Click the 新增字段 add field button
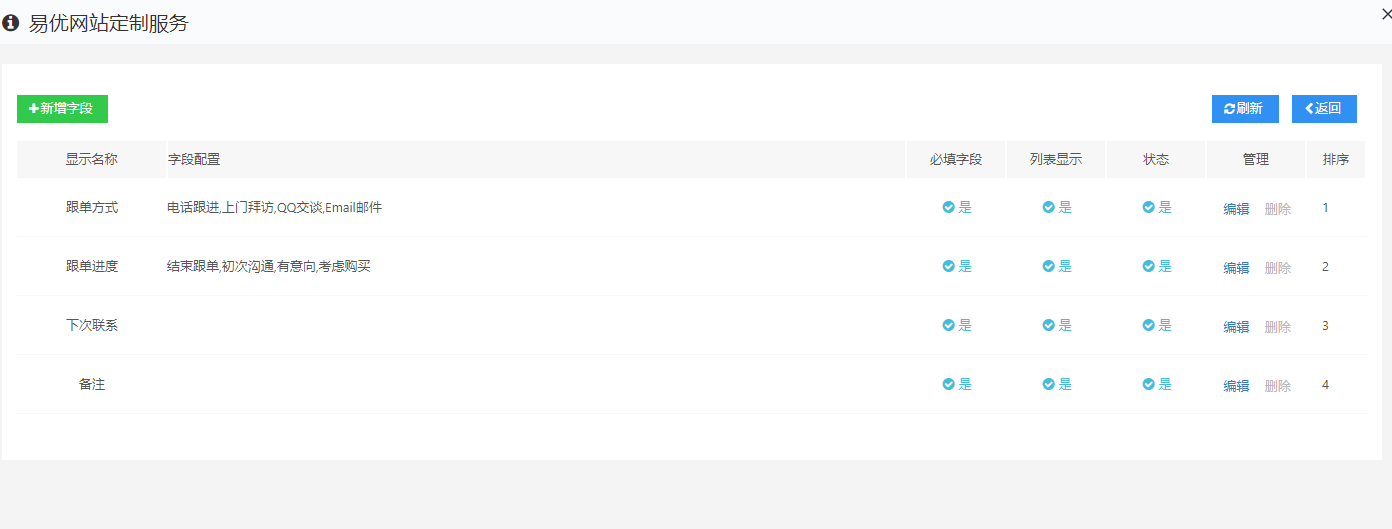The height and width of the screenshot is (529, 1392). click(62, 109)
